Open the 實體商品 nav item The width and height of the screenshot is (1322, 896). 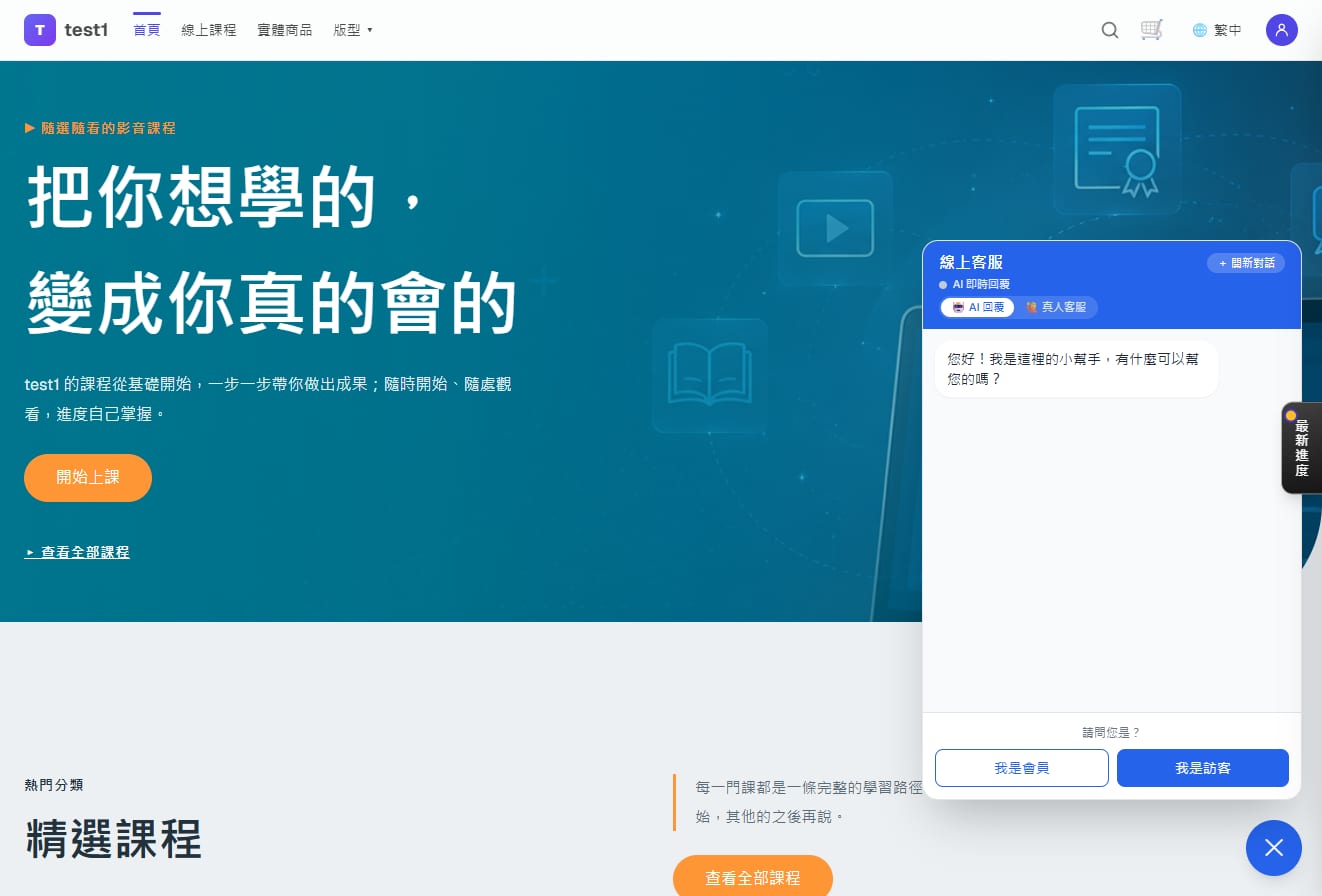[x=285, y=30]
